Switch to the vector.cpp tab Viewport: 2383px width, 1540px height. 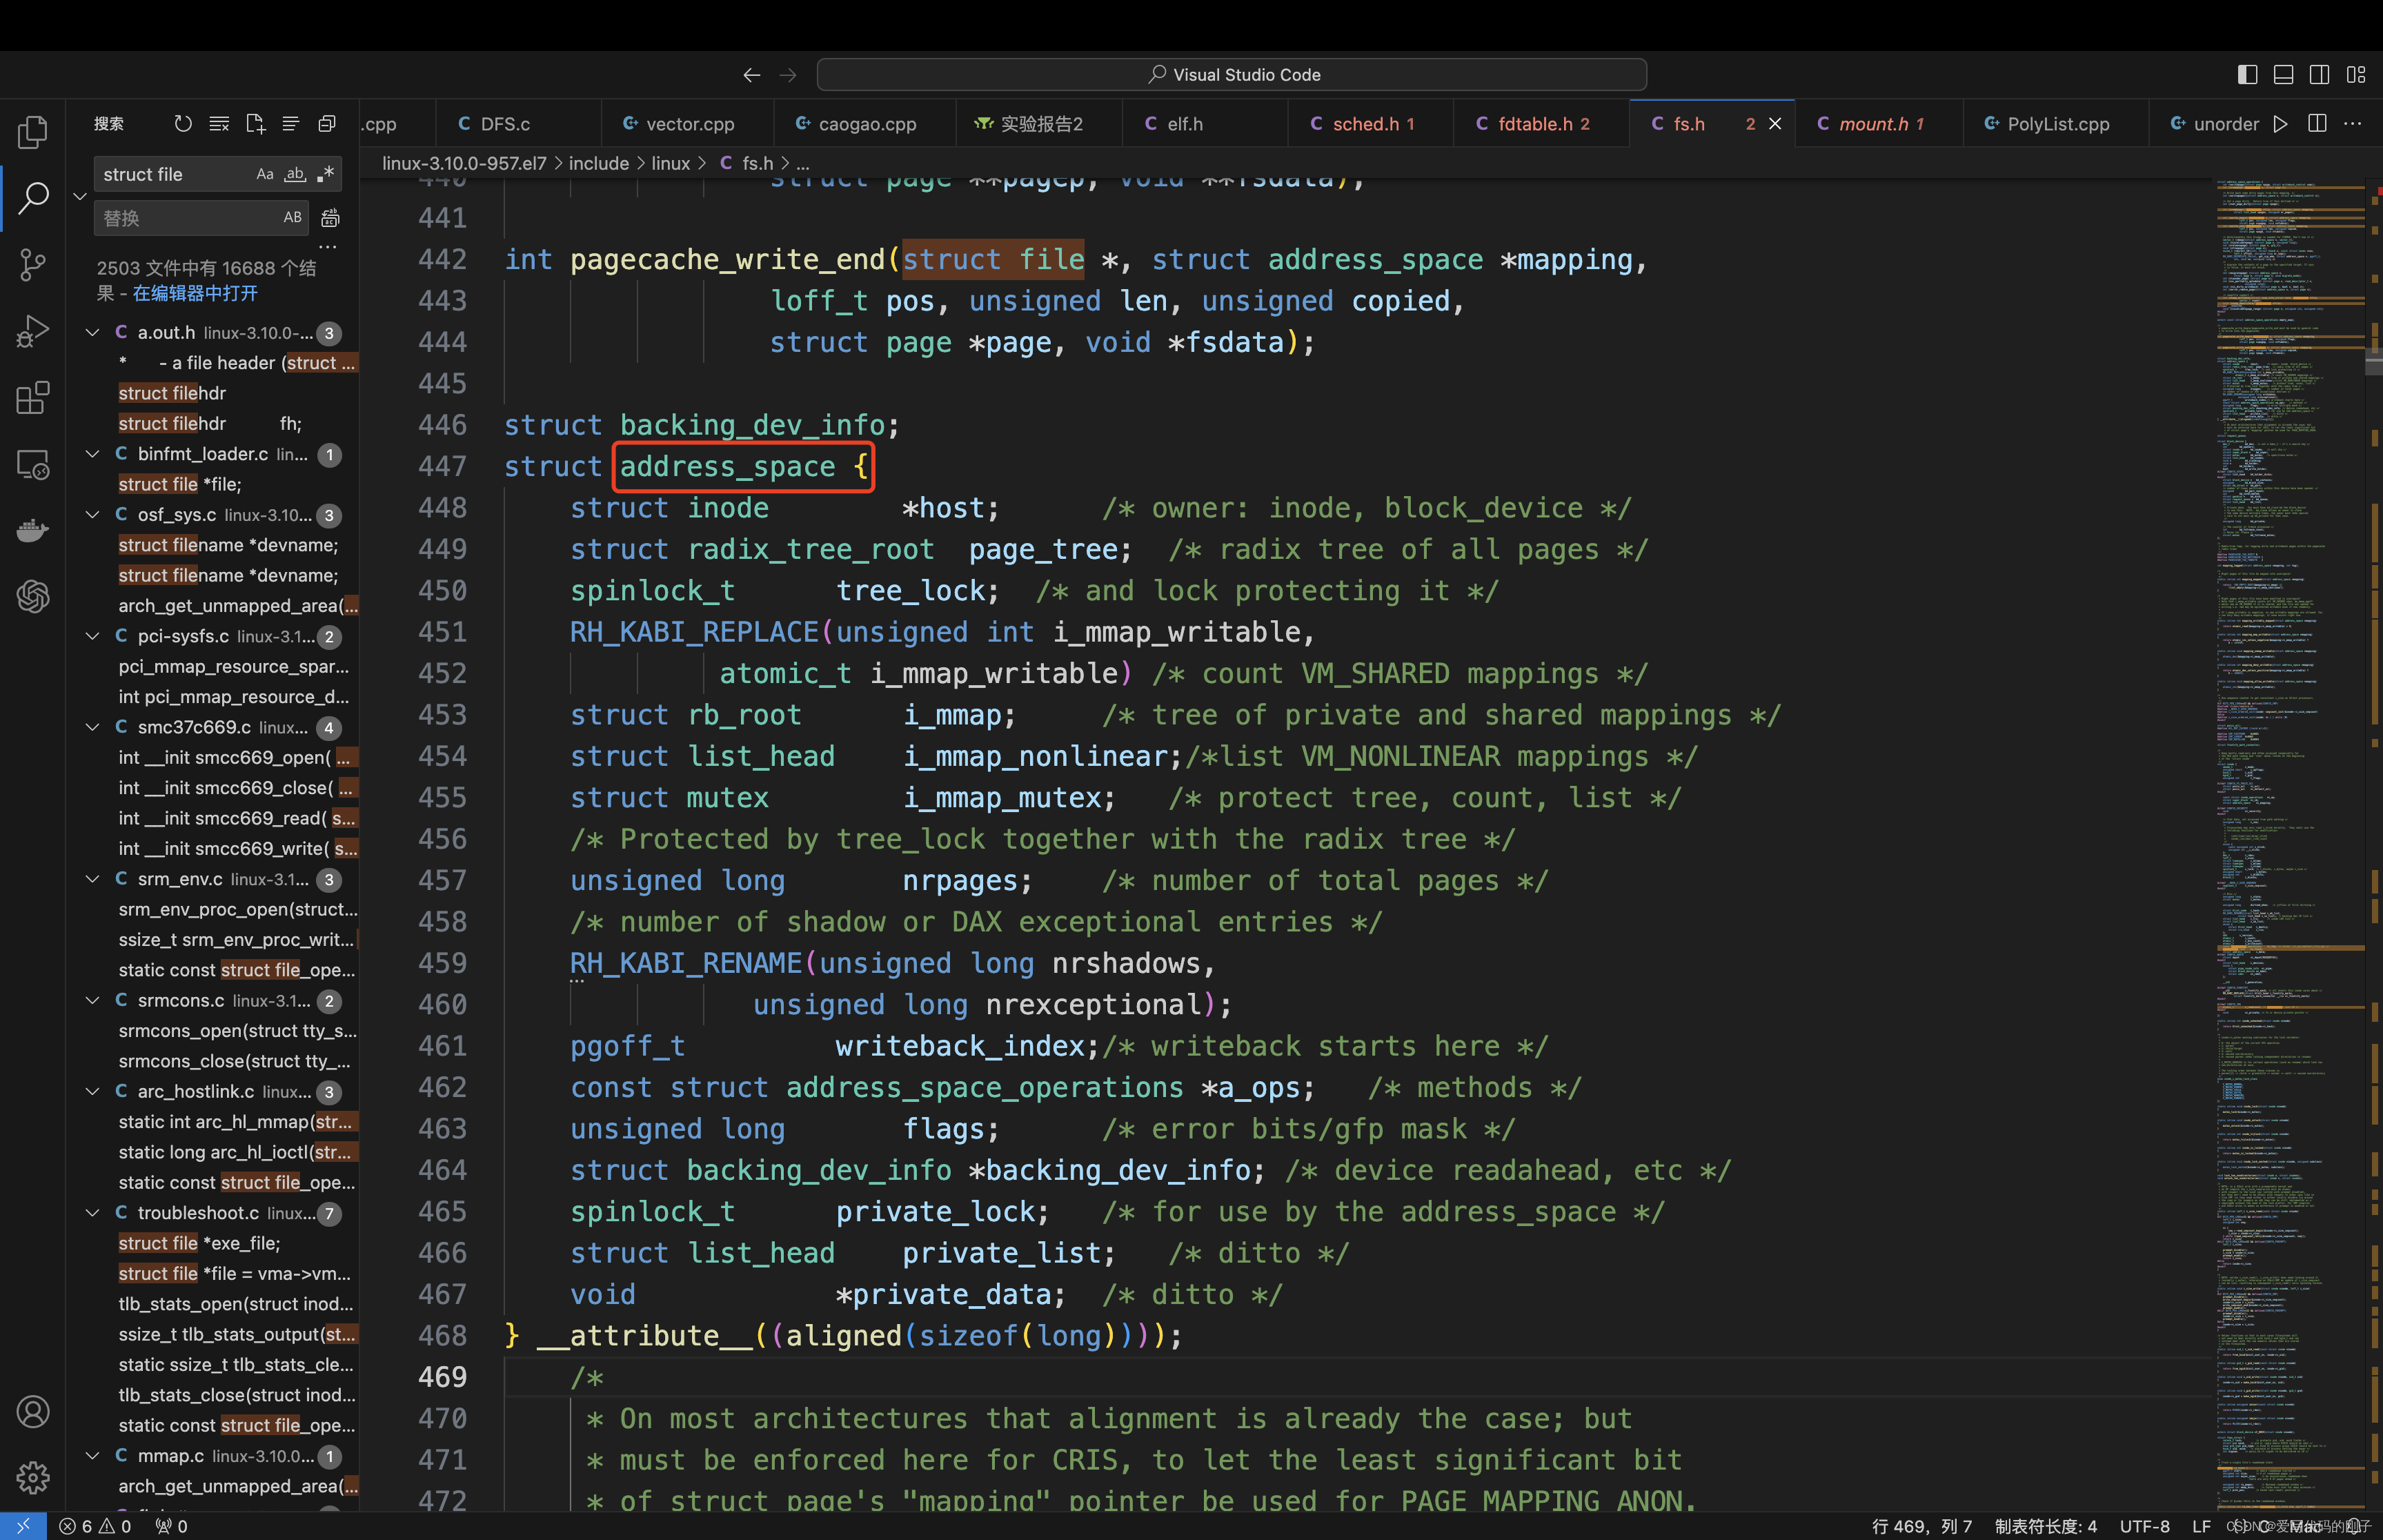pos(688,124)
